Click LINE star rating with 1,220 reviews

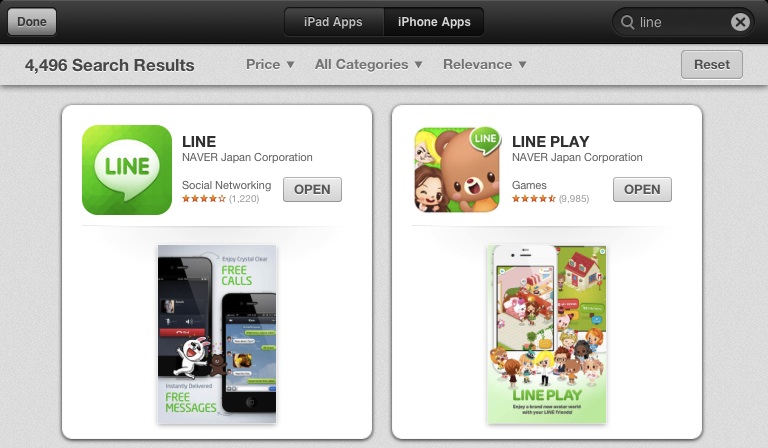pos(220,199)
